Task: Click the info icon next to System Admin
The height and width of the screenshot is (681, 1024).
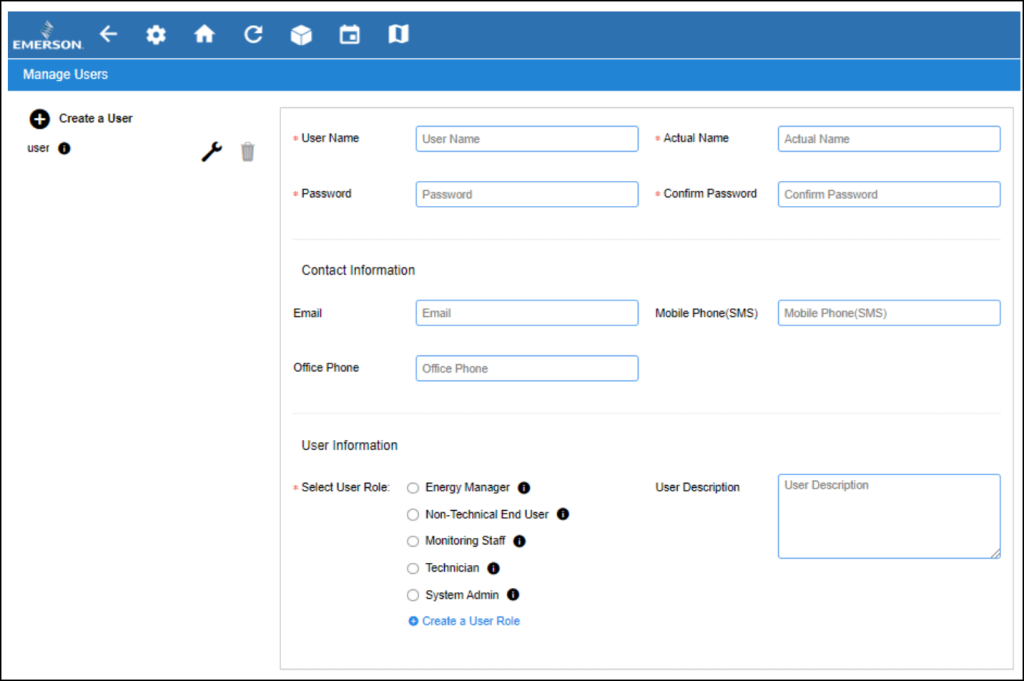Action: [x=512, y=594]
